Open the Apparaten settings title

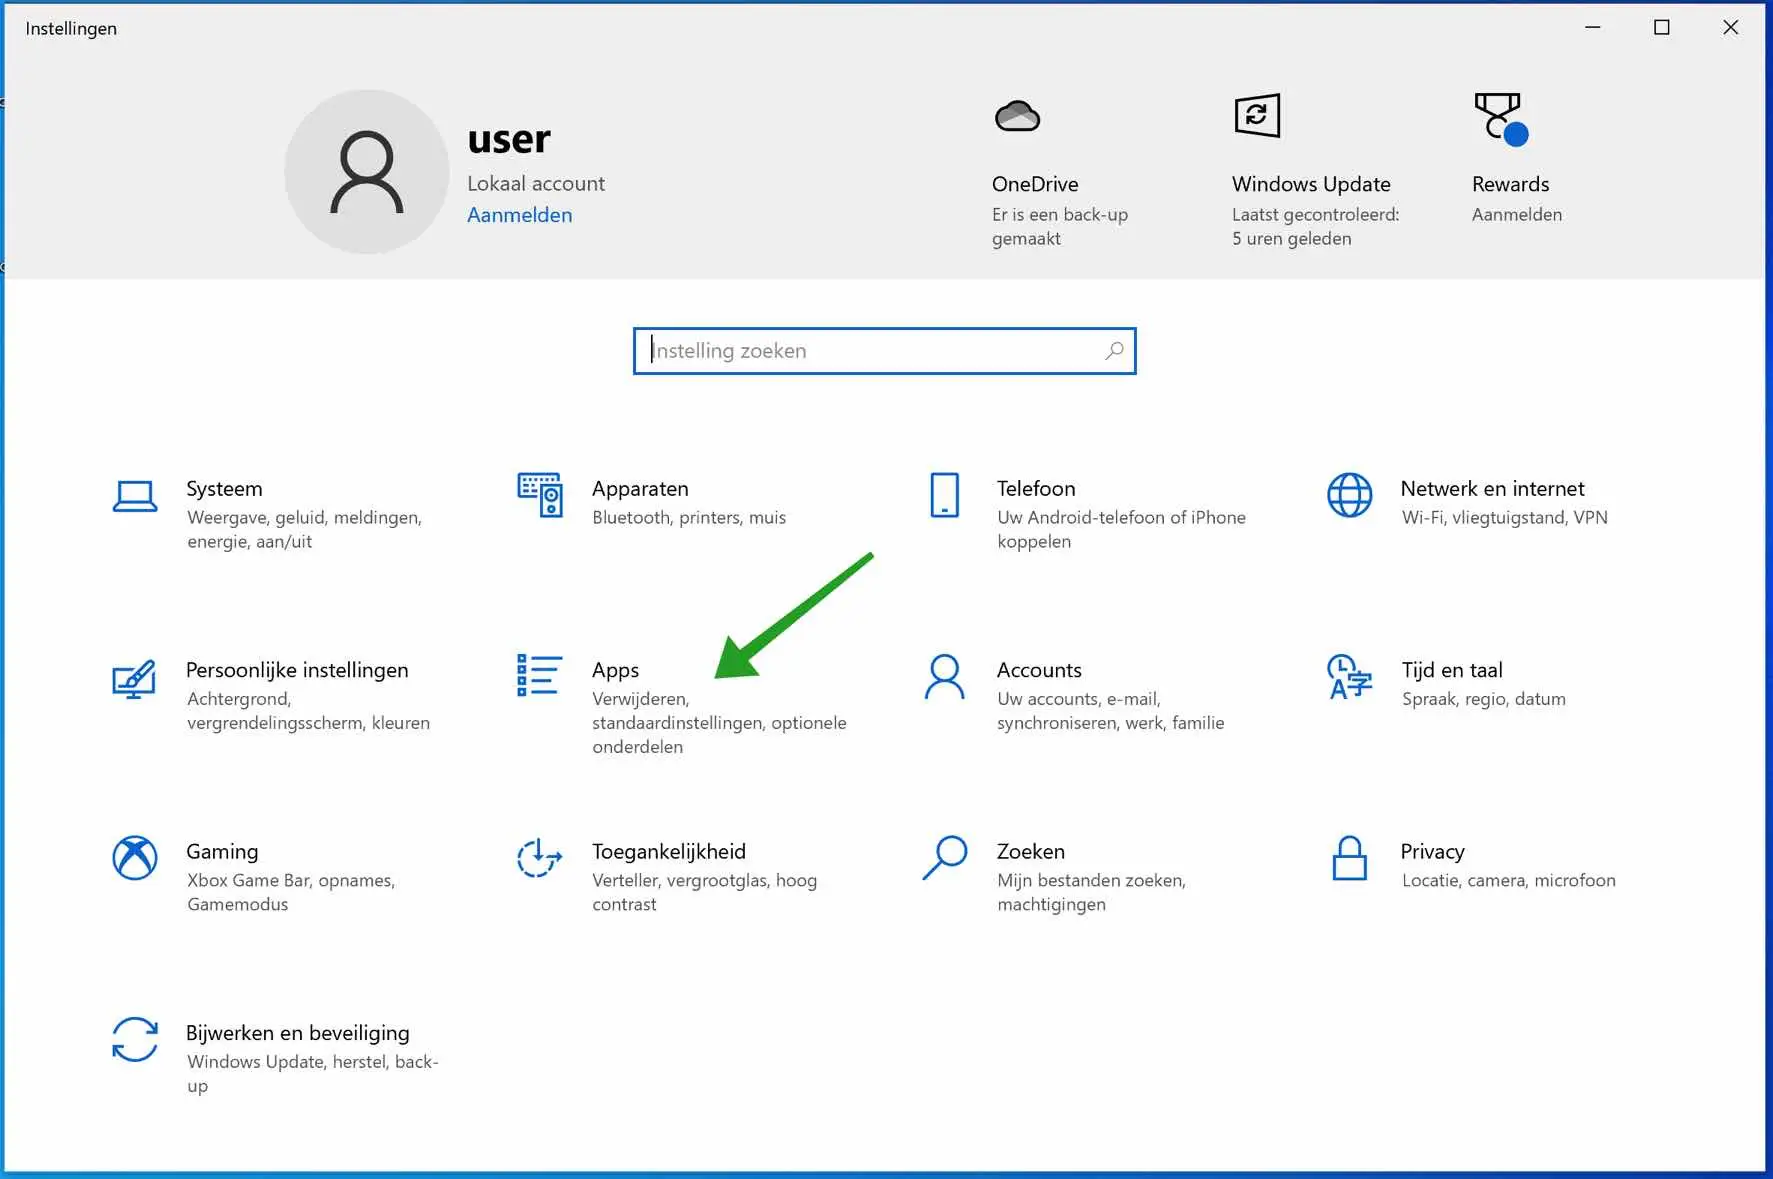coord(640,489)
